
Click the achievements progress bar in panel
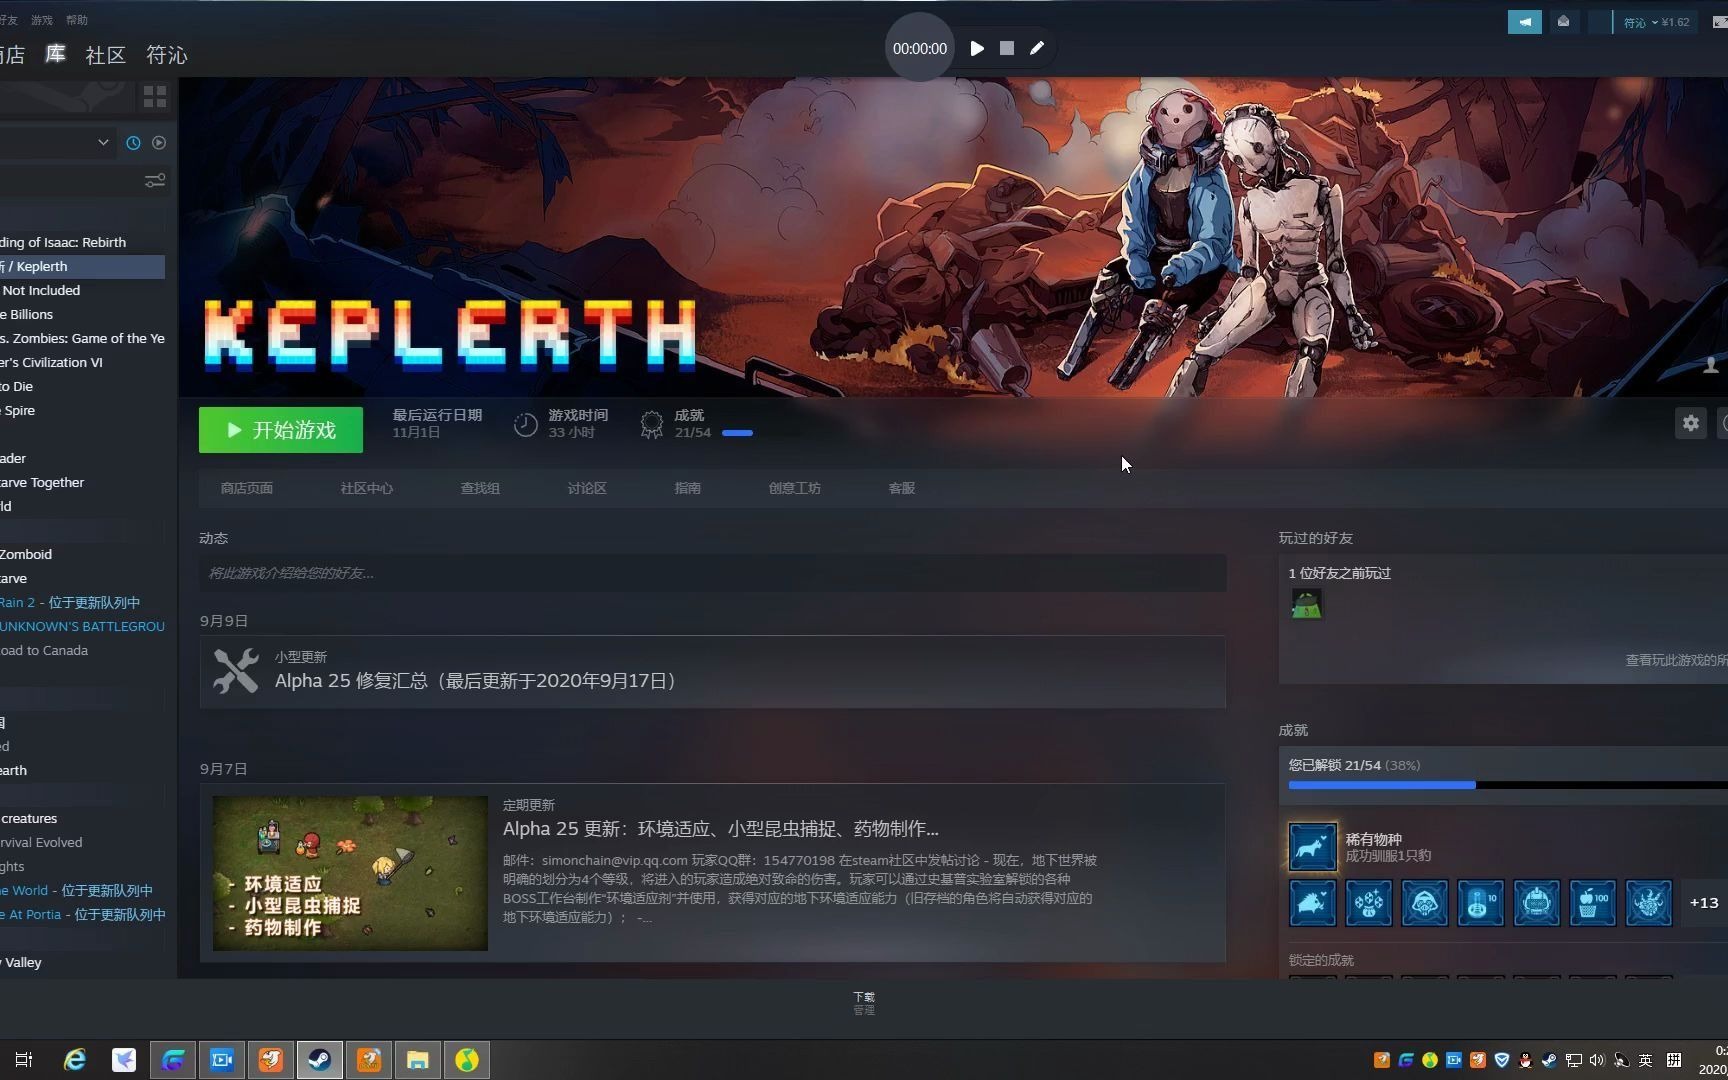[1508, 785]
